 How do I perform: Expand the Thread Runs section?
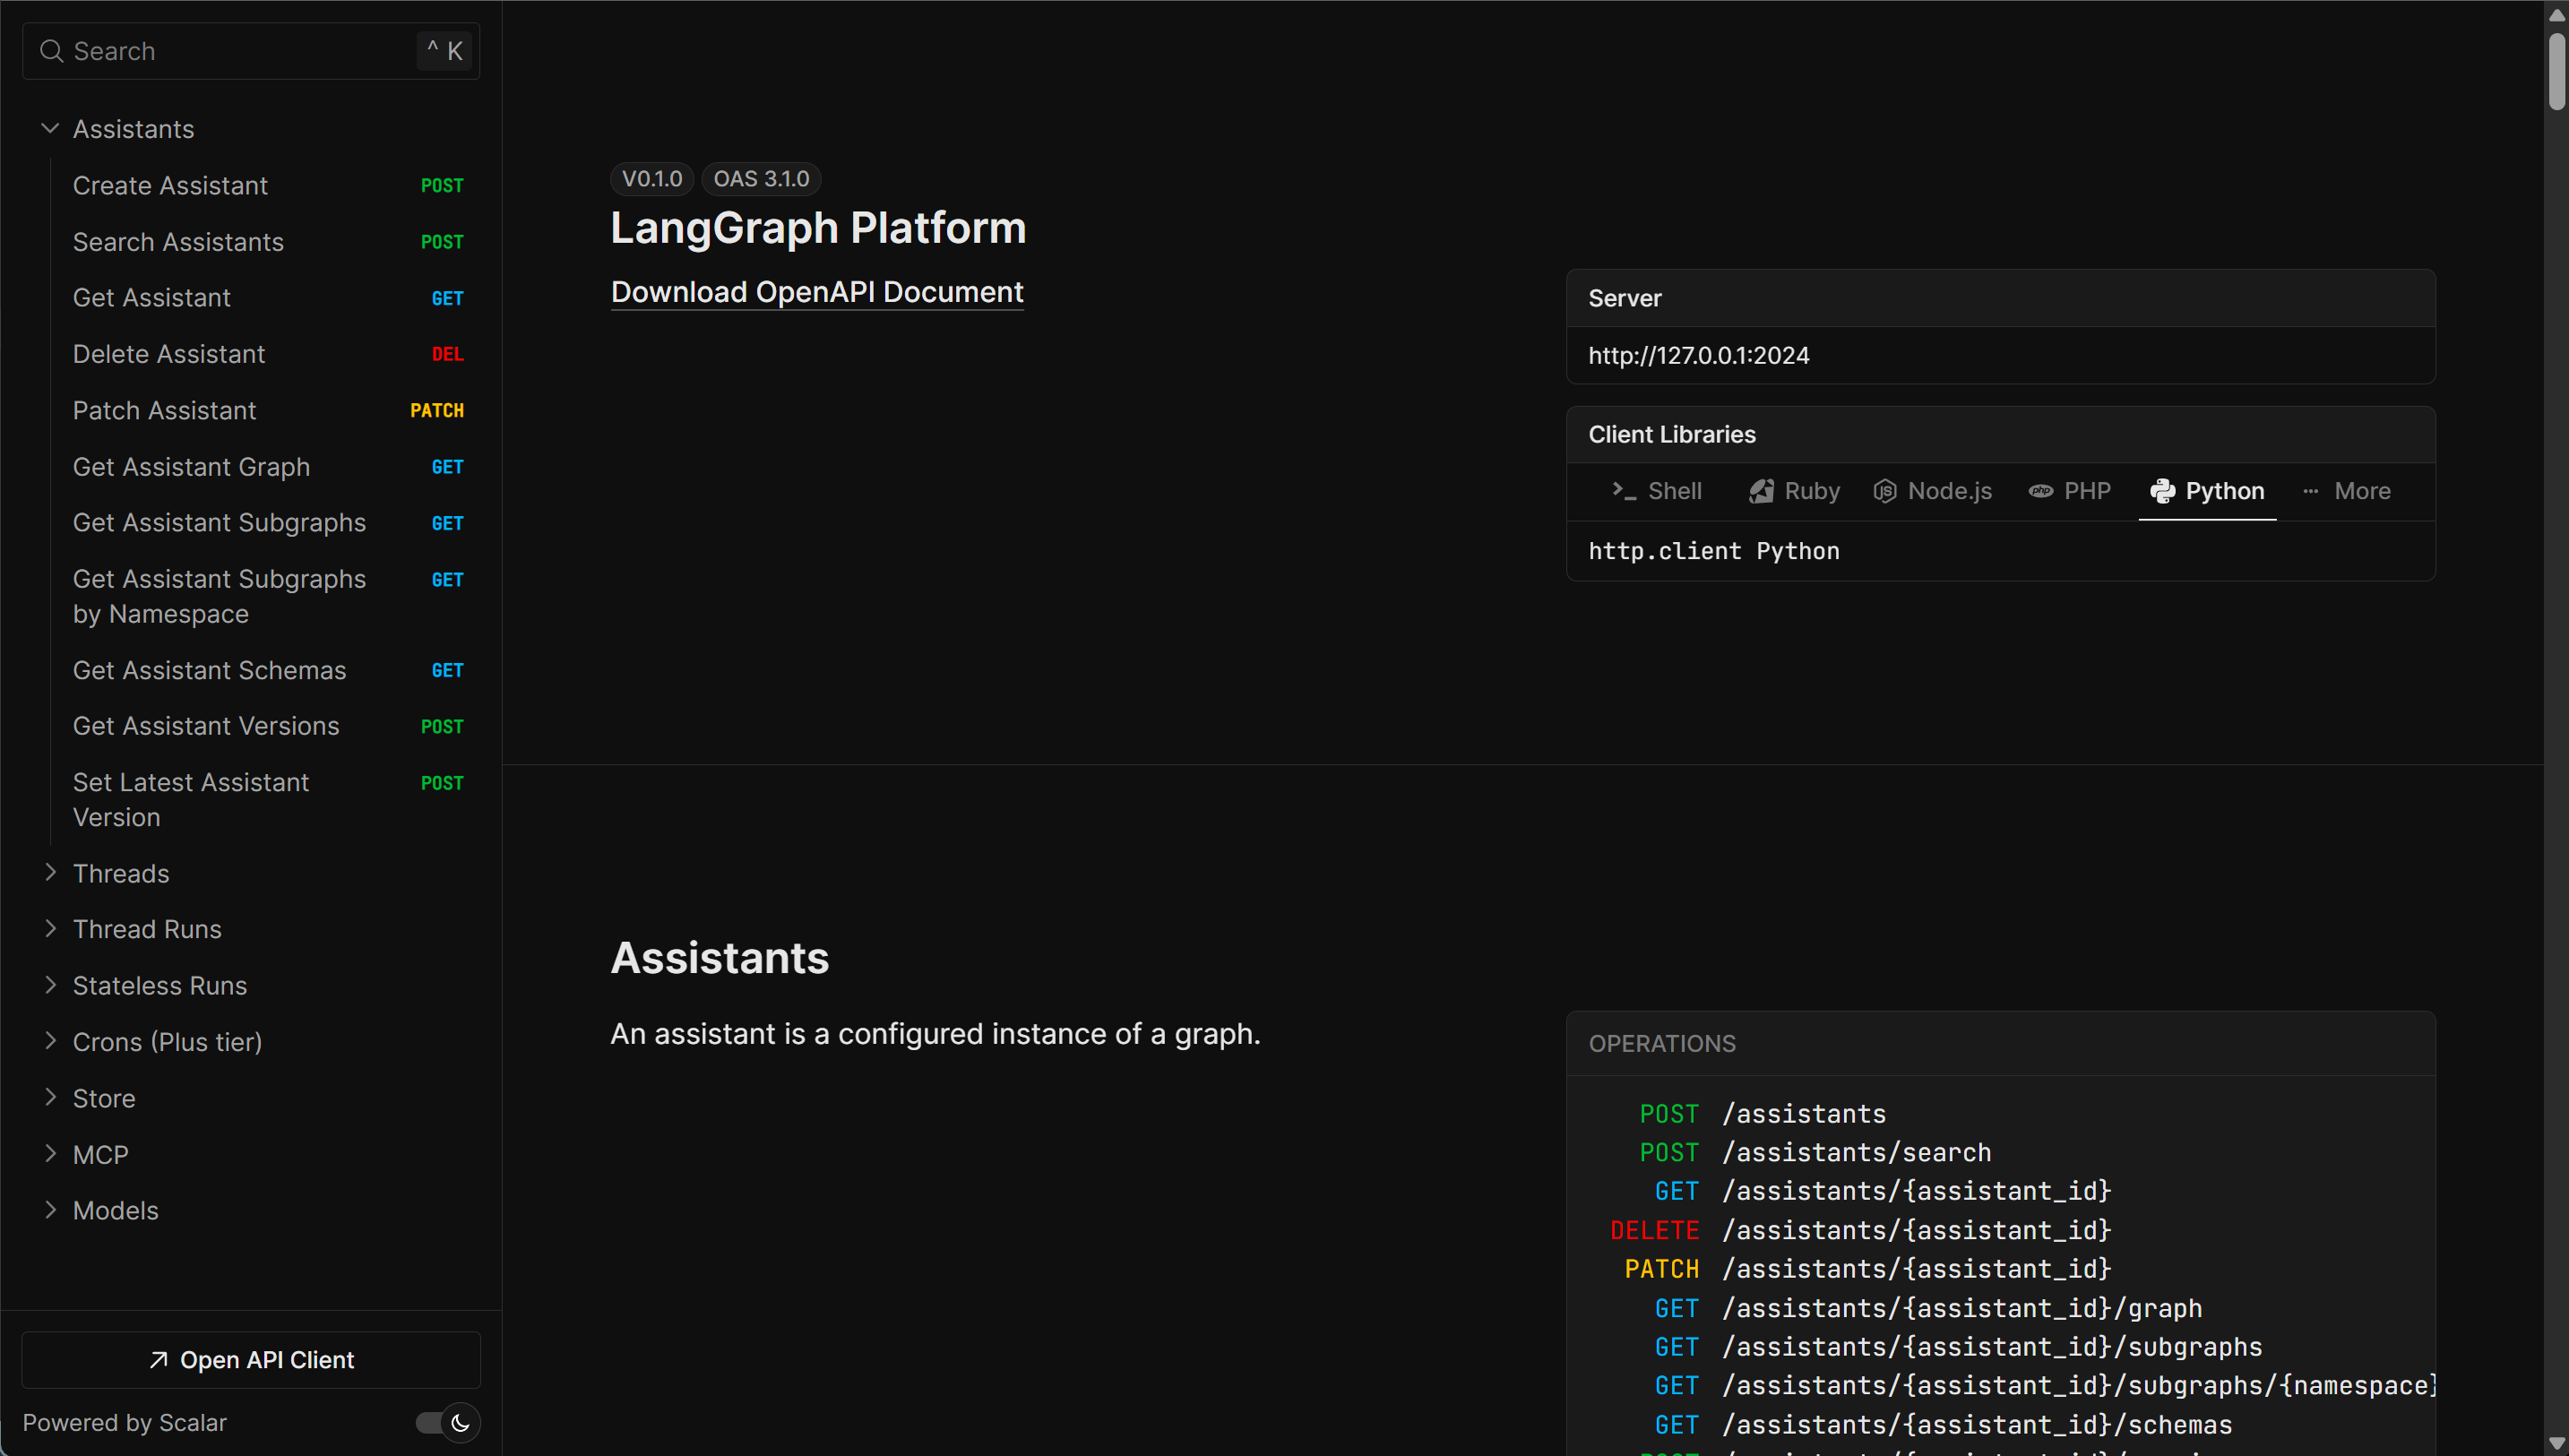coord(50,929)
